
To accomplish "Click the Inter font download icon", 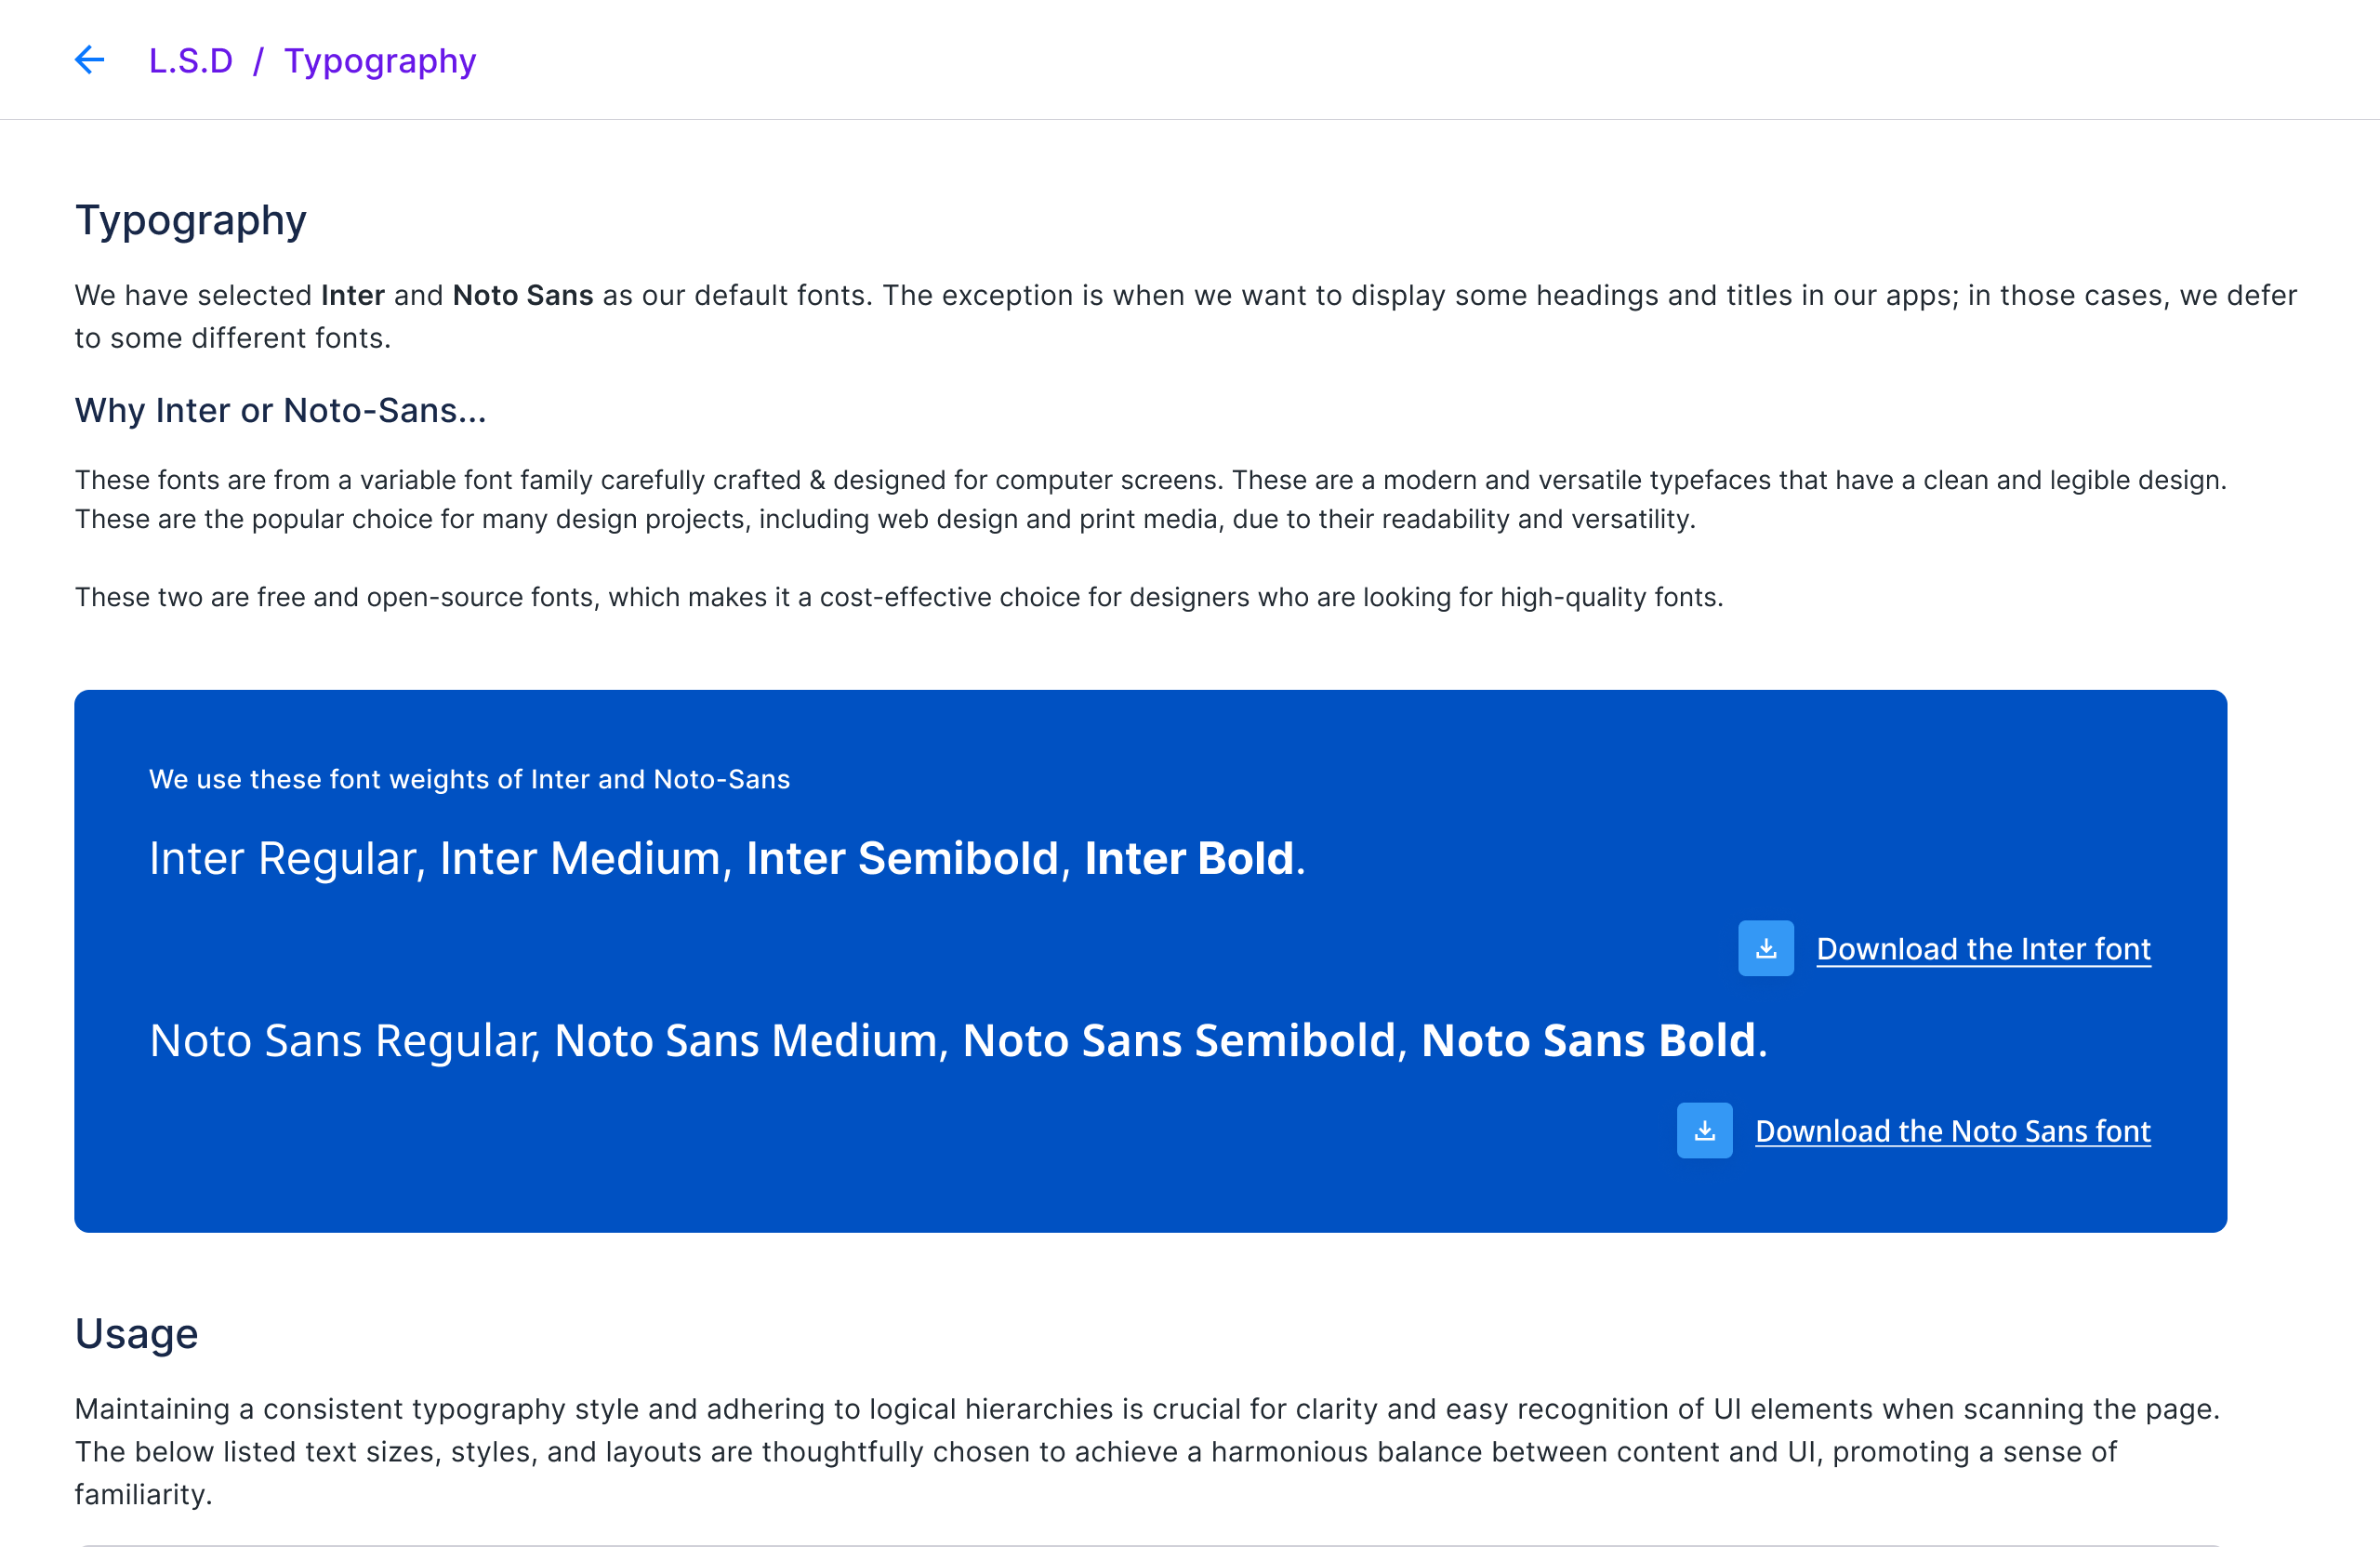I will pos(1765,948).
